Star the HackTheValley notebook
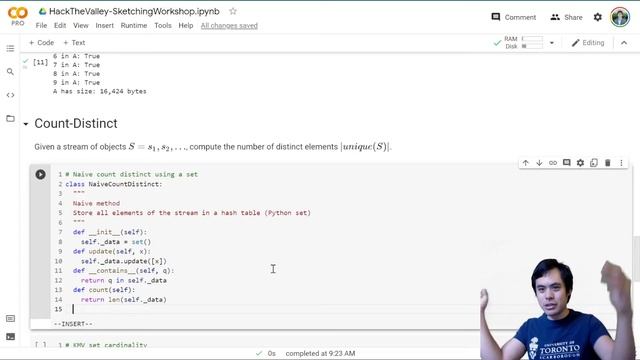 coord(233,11)
